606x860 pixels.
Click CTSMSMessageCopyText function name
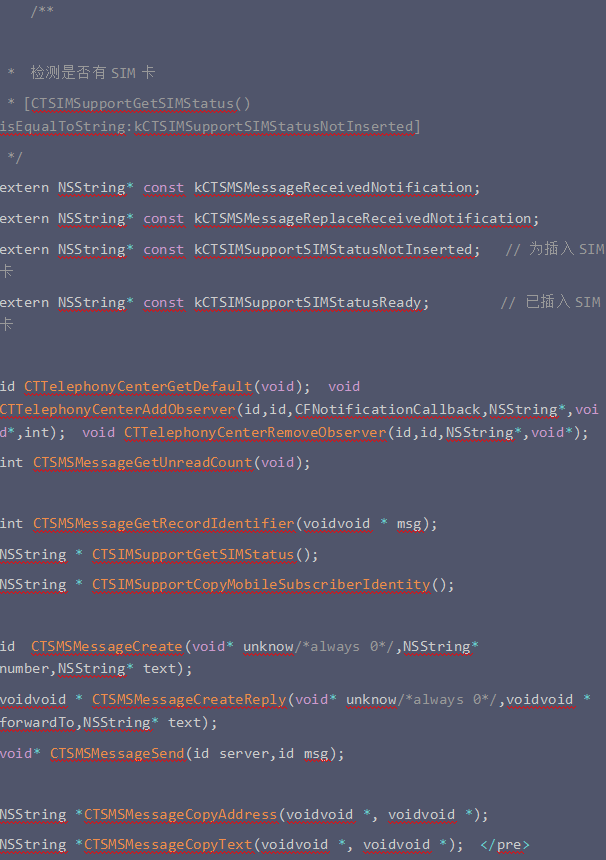point(168,845)
